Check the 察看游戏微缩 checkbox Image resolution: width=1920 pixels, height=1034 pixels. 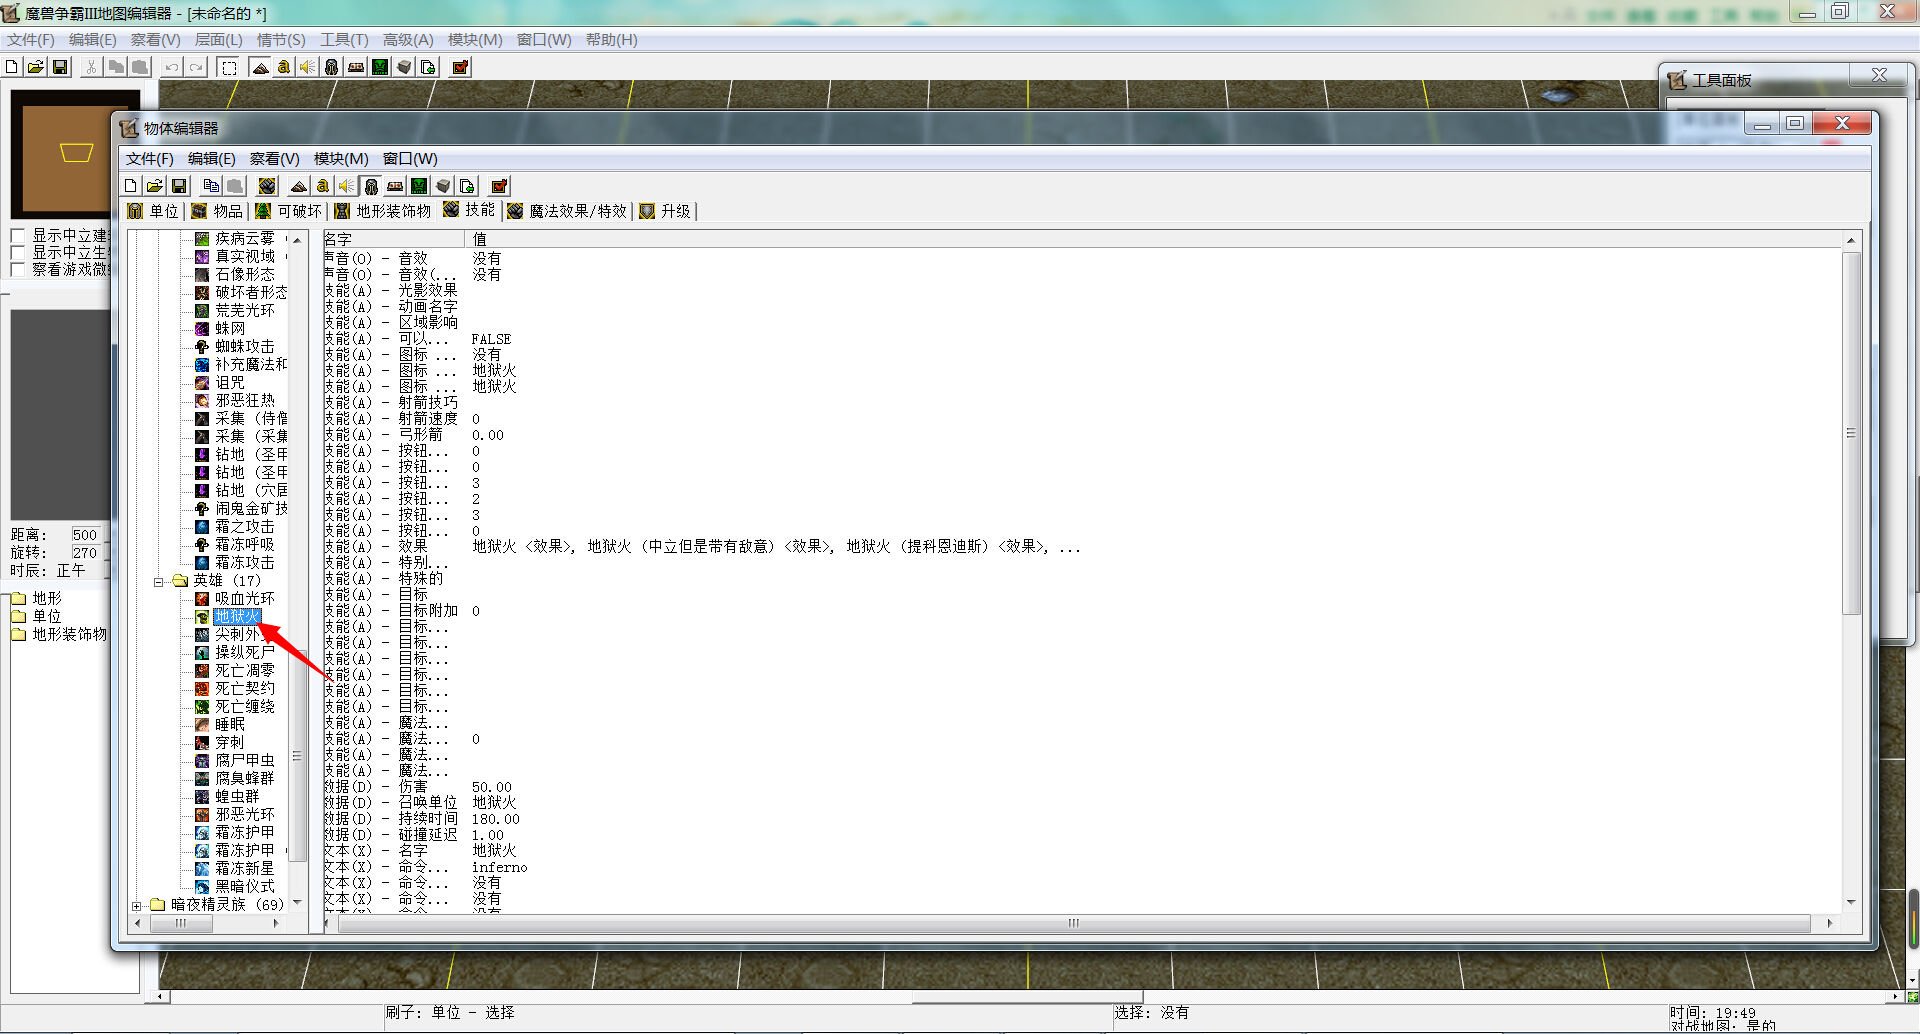[18, 270]
